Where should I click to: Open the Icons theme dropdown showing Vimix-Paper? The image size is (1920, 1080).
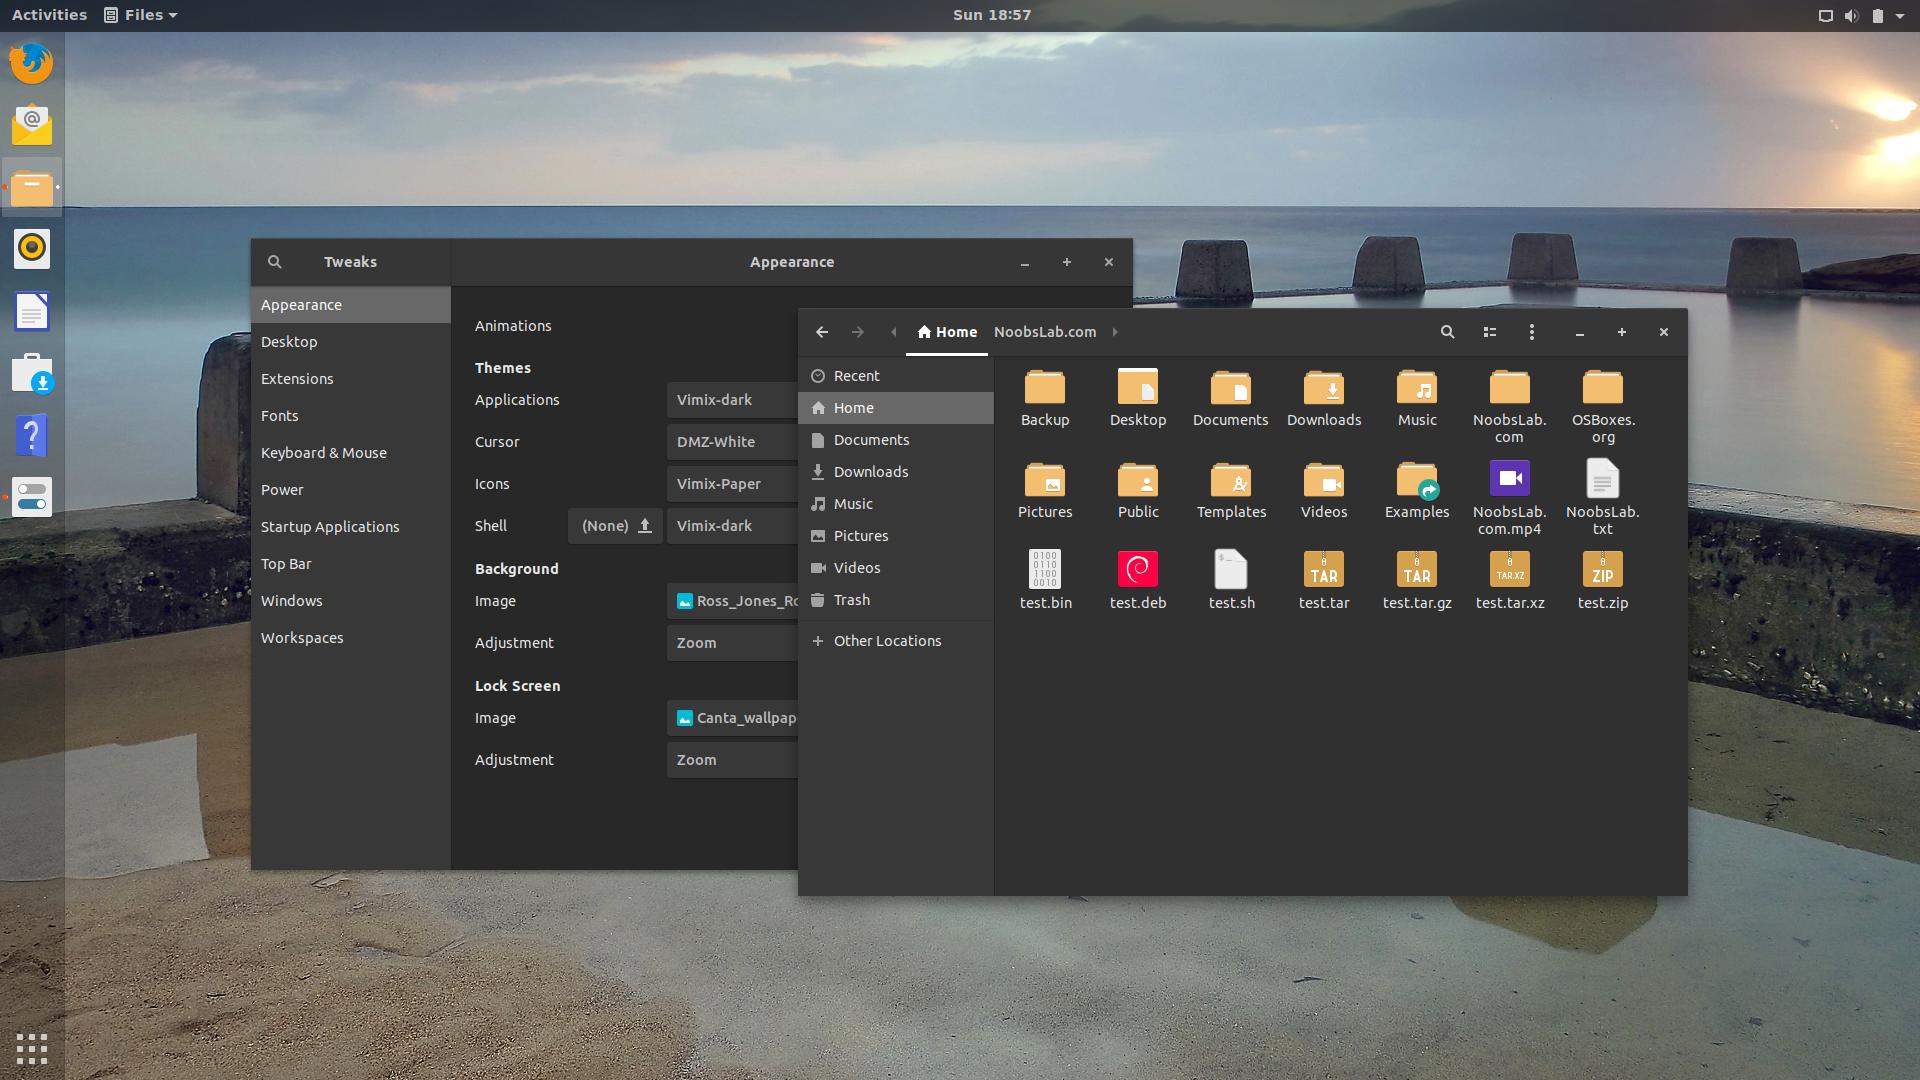pos(730,483)
